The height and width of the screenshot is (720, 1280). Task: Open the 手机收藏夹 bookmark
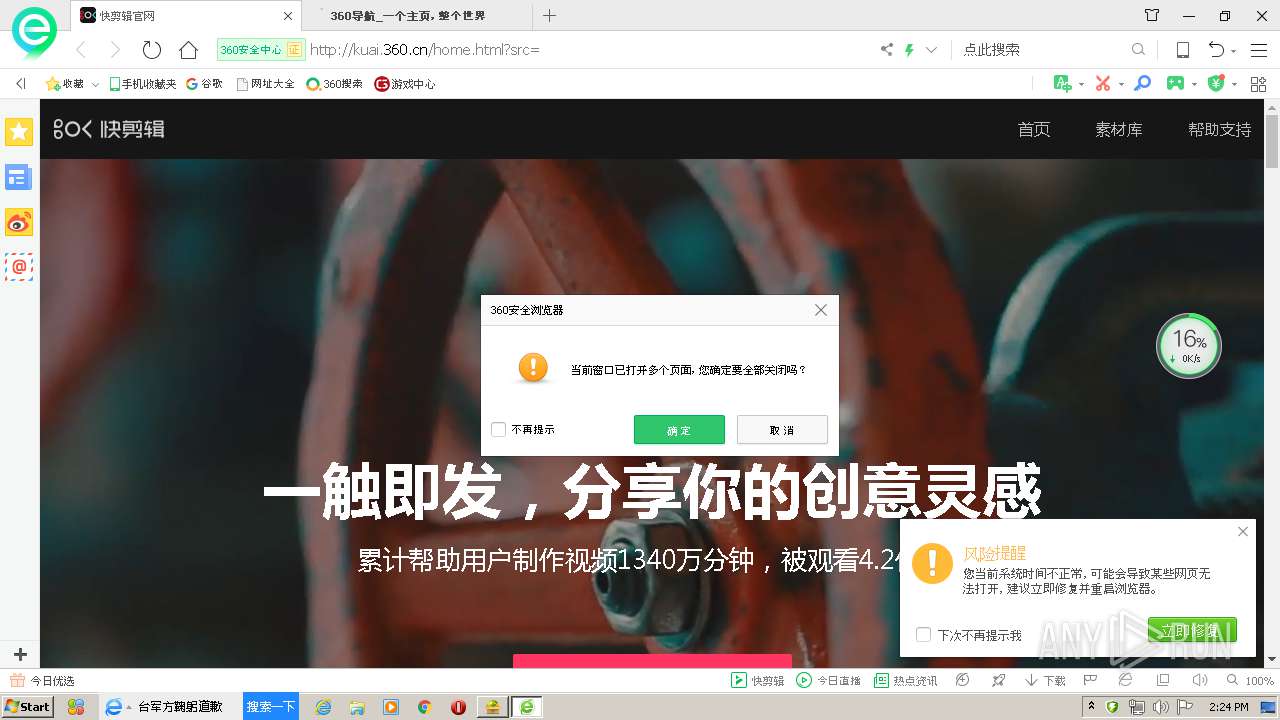coord(143,84)
